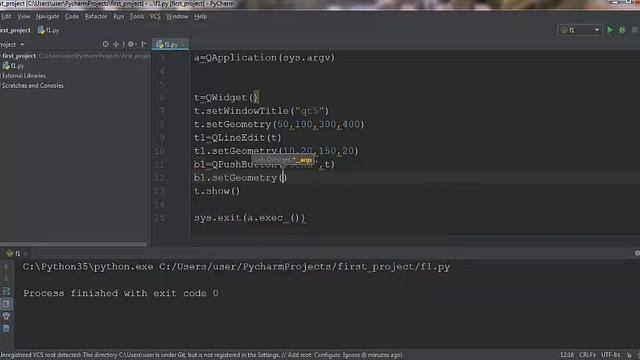Open the Code menu

click(x=72, y=16)
